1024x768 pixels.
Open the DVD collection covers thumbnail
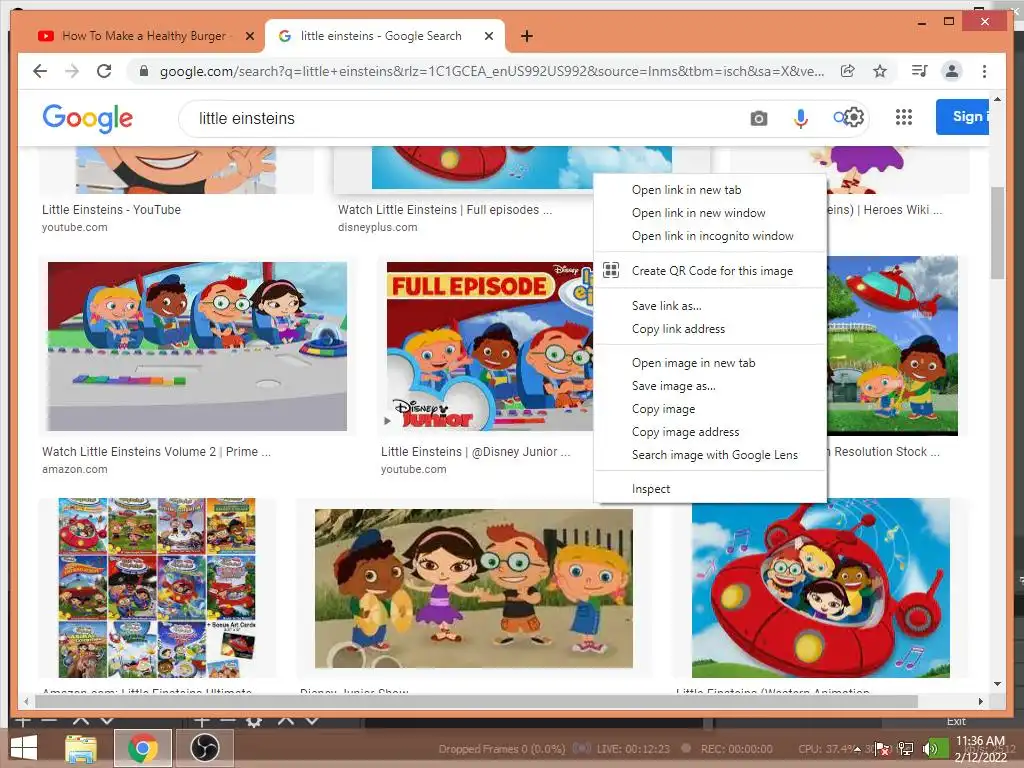click(x=157, y=588)
